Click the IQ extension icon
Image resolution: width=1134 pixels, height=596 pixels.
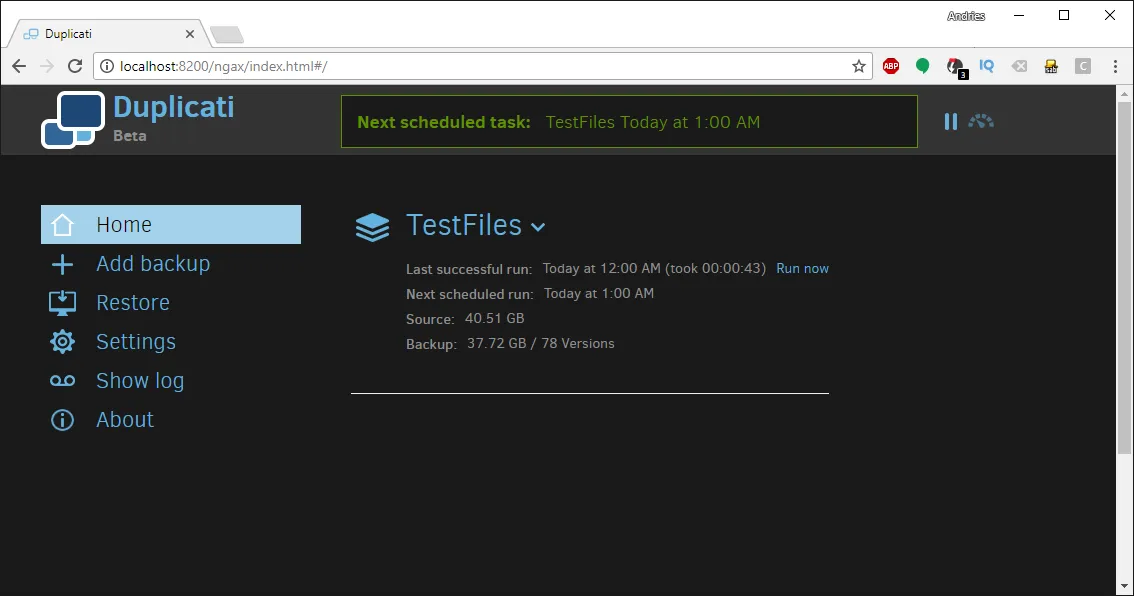coord(986,66)
